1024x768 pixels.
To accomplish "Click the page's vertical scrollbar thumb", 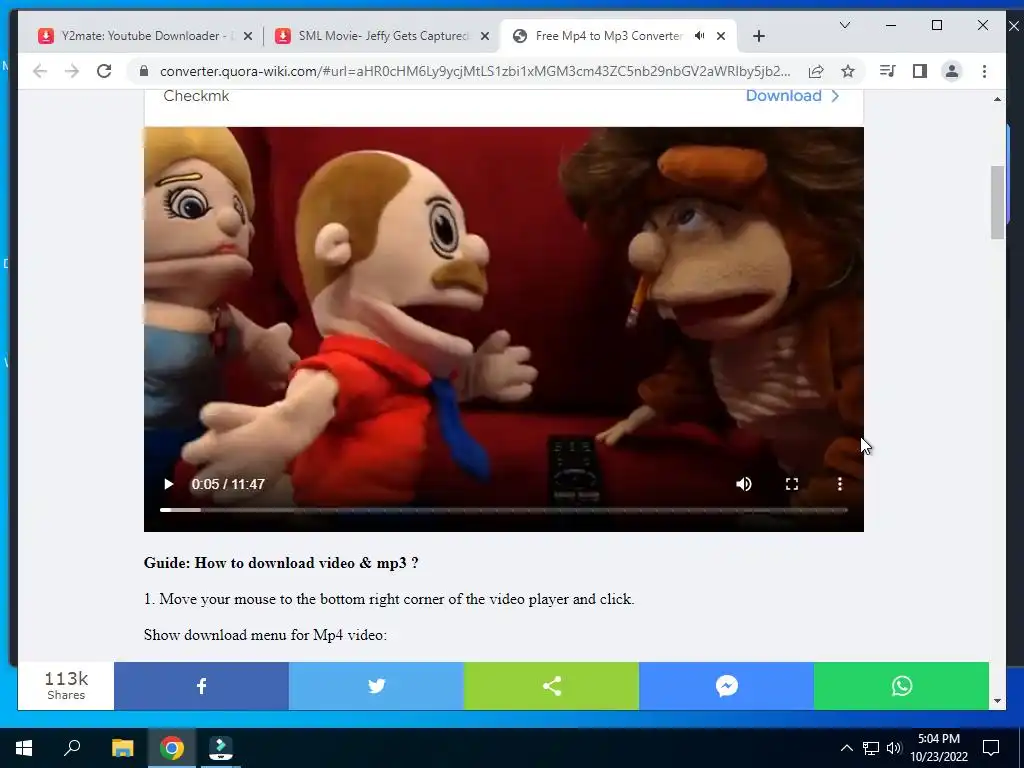I will pos(997,202).
